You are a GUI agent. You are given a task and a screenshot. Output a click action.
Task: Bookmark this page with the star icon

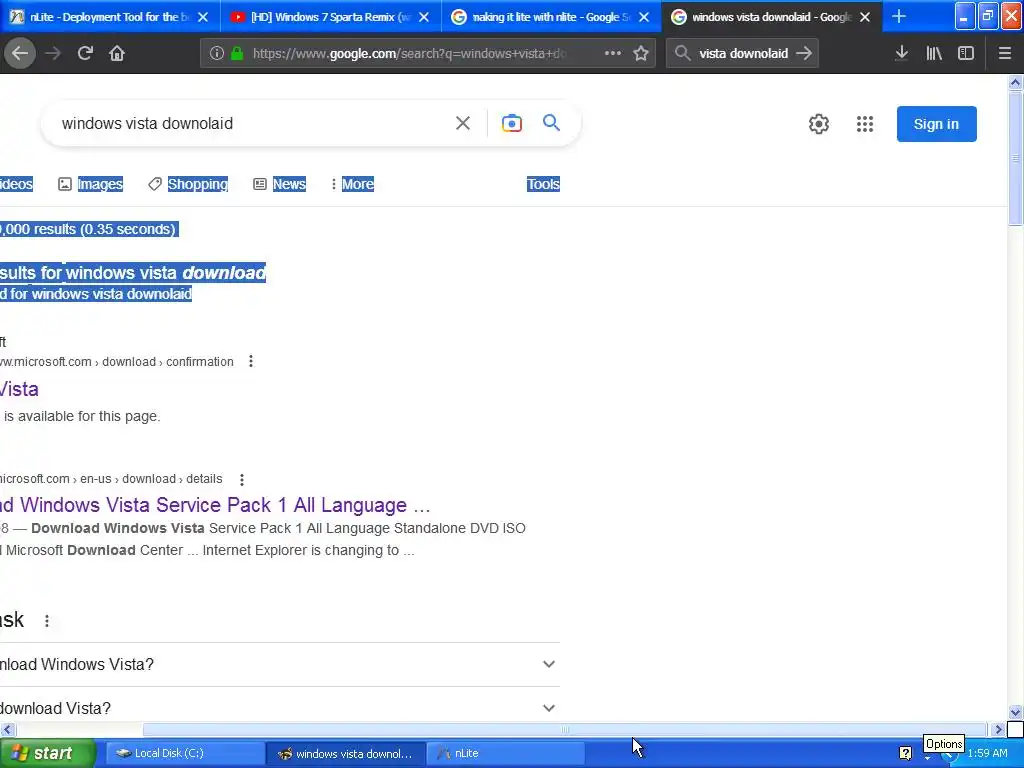[x=641, y=54]
